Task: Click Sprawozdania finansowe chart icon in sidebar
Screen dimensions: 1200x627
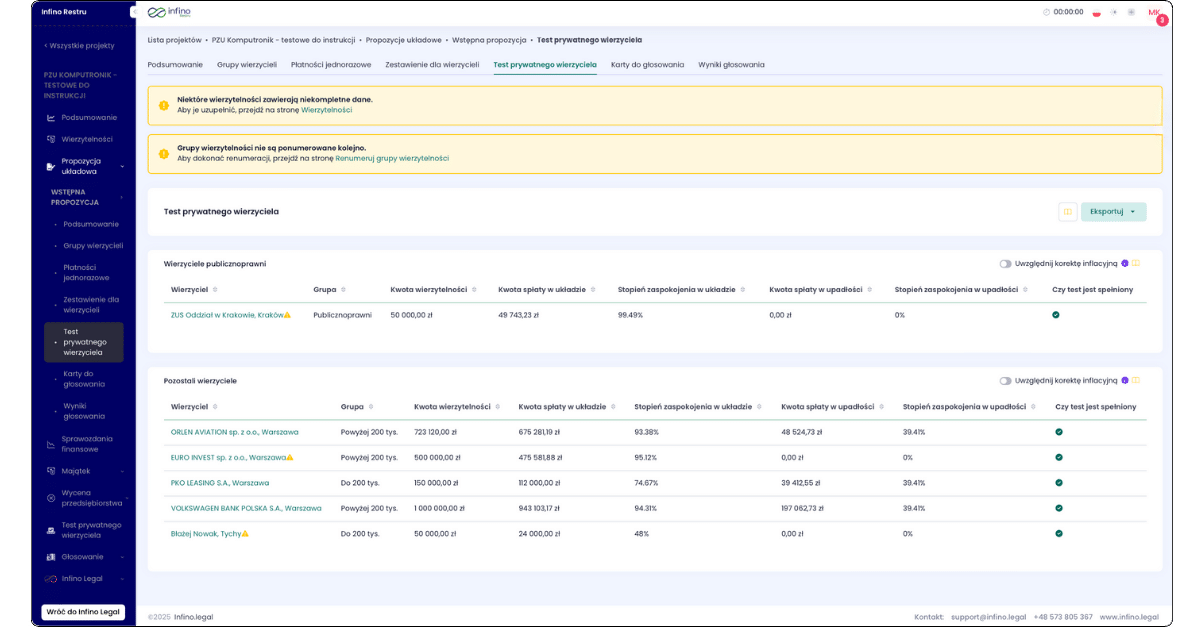Action: [51, 444]
